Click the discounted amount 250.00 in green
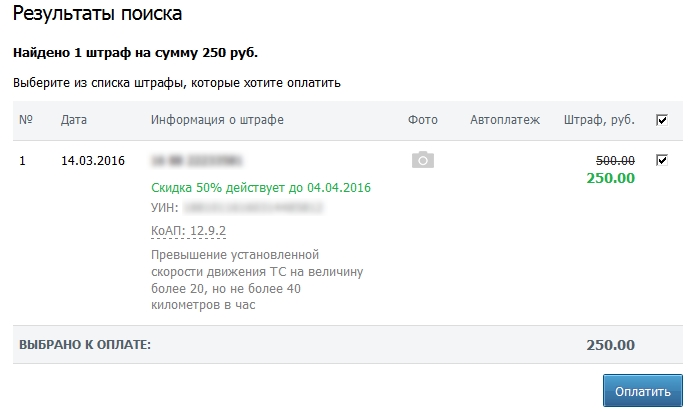Screen dimensions: 690x414 tap(610, 178)
